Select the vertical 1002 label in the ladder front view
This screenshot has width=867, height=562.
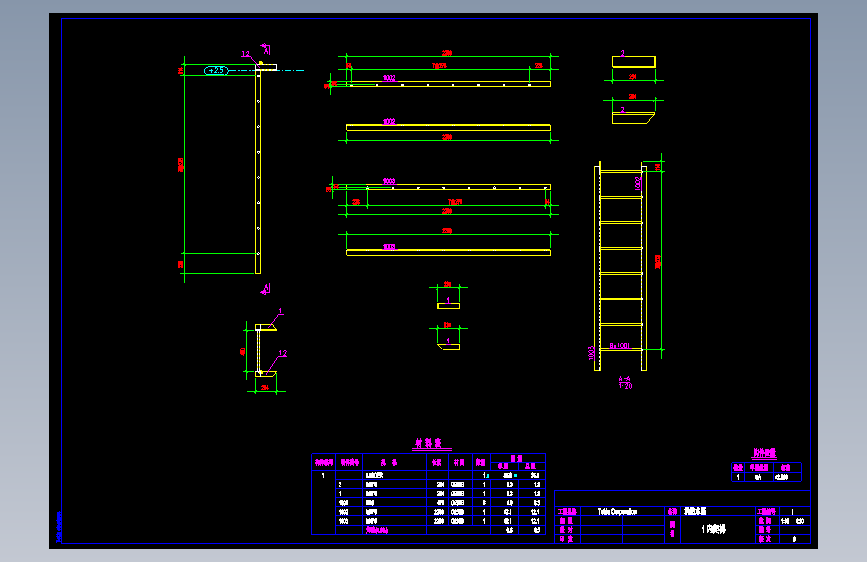click(x=638, y=183)
